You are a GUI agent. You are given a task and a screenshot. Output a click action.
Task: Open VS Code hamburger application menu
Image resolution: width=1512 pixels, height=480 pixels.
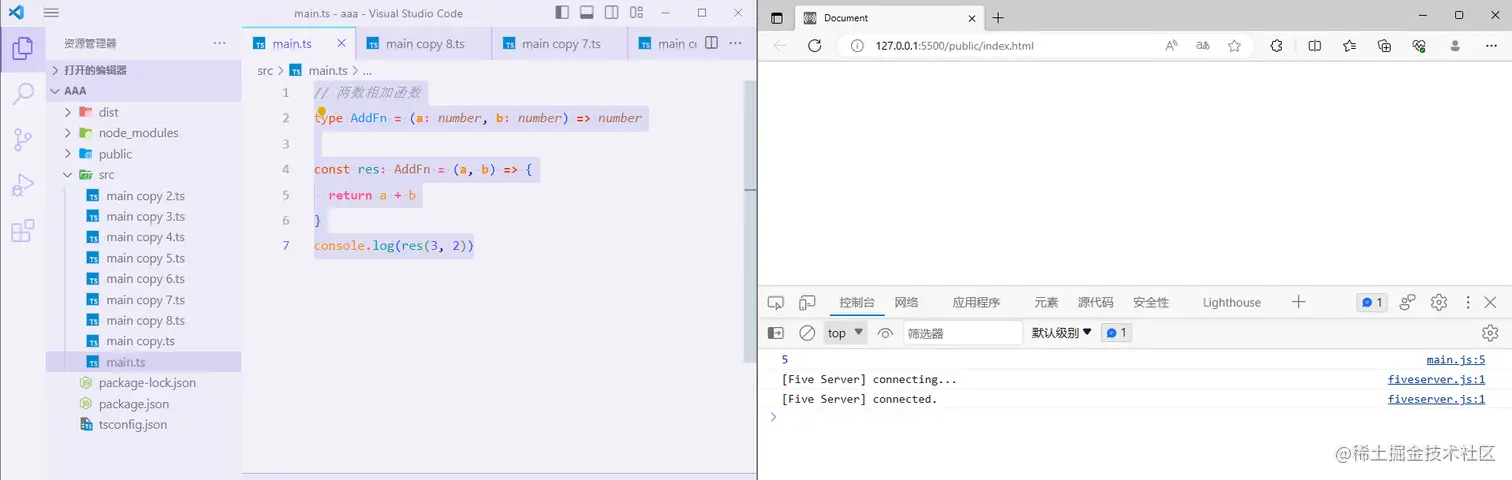click(x=51, y=13)
